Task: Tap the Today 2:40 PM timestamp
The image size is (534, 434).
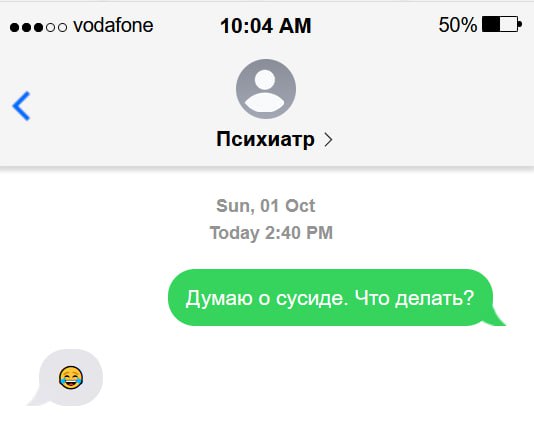Action: pos(271,233)
